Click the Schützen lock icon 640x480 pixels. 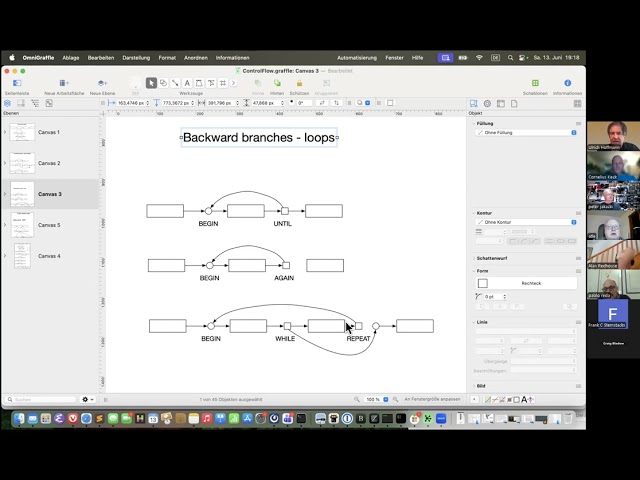click(299, 83)
